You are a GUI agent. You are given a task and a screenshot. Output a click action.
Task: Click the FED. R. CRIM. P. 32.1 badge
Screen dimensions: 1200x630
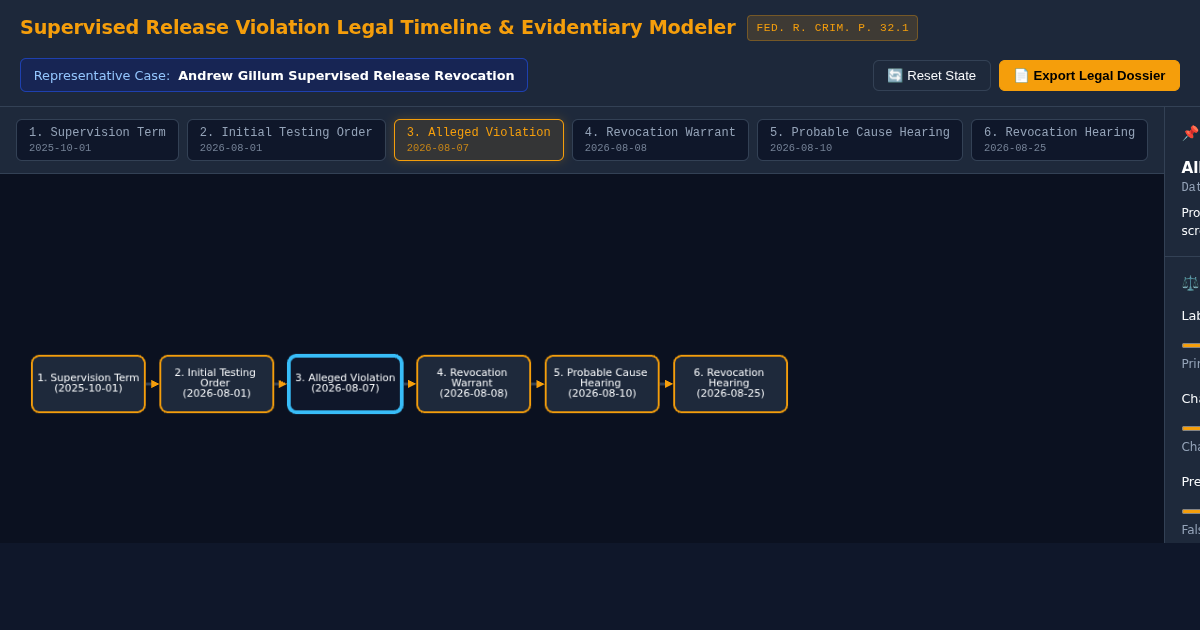click(832, 28)
